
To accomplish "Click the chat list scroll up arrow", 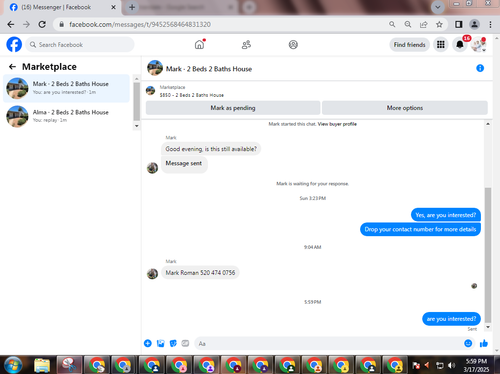I will [136, 79].
